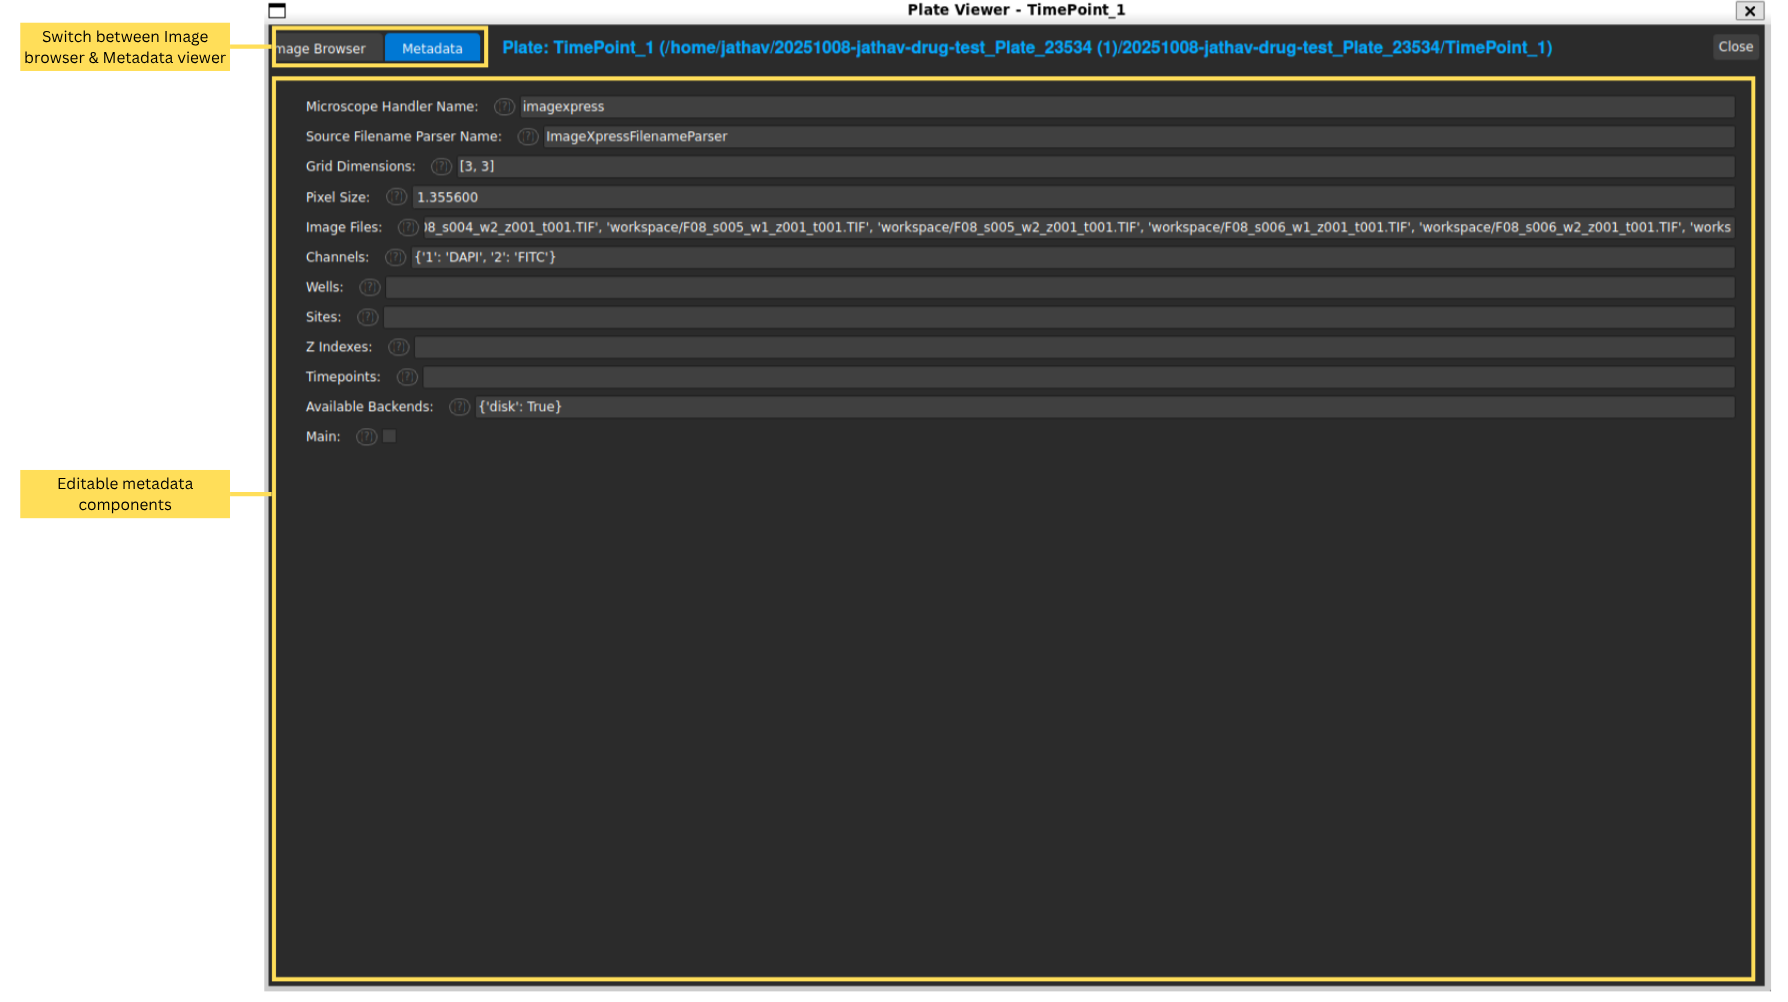Click help icon beside Source Filename Parser Name

527,136
